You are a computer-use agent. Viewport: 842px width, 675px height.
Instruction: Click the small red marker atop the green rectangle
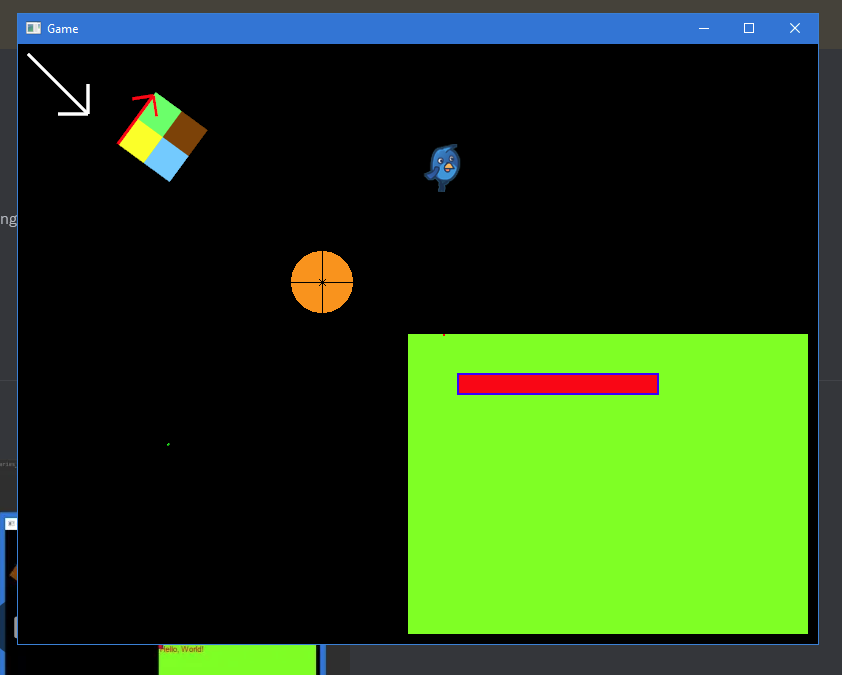click(444, 334)
